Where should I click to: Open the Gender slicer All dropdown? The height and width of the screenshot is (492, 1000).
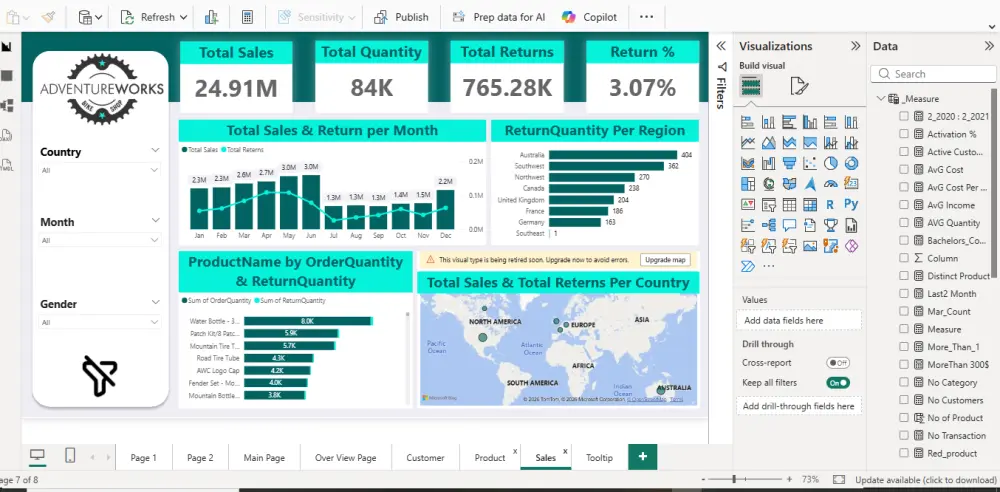click(100, 323)
